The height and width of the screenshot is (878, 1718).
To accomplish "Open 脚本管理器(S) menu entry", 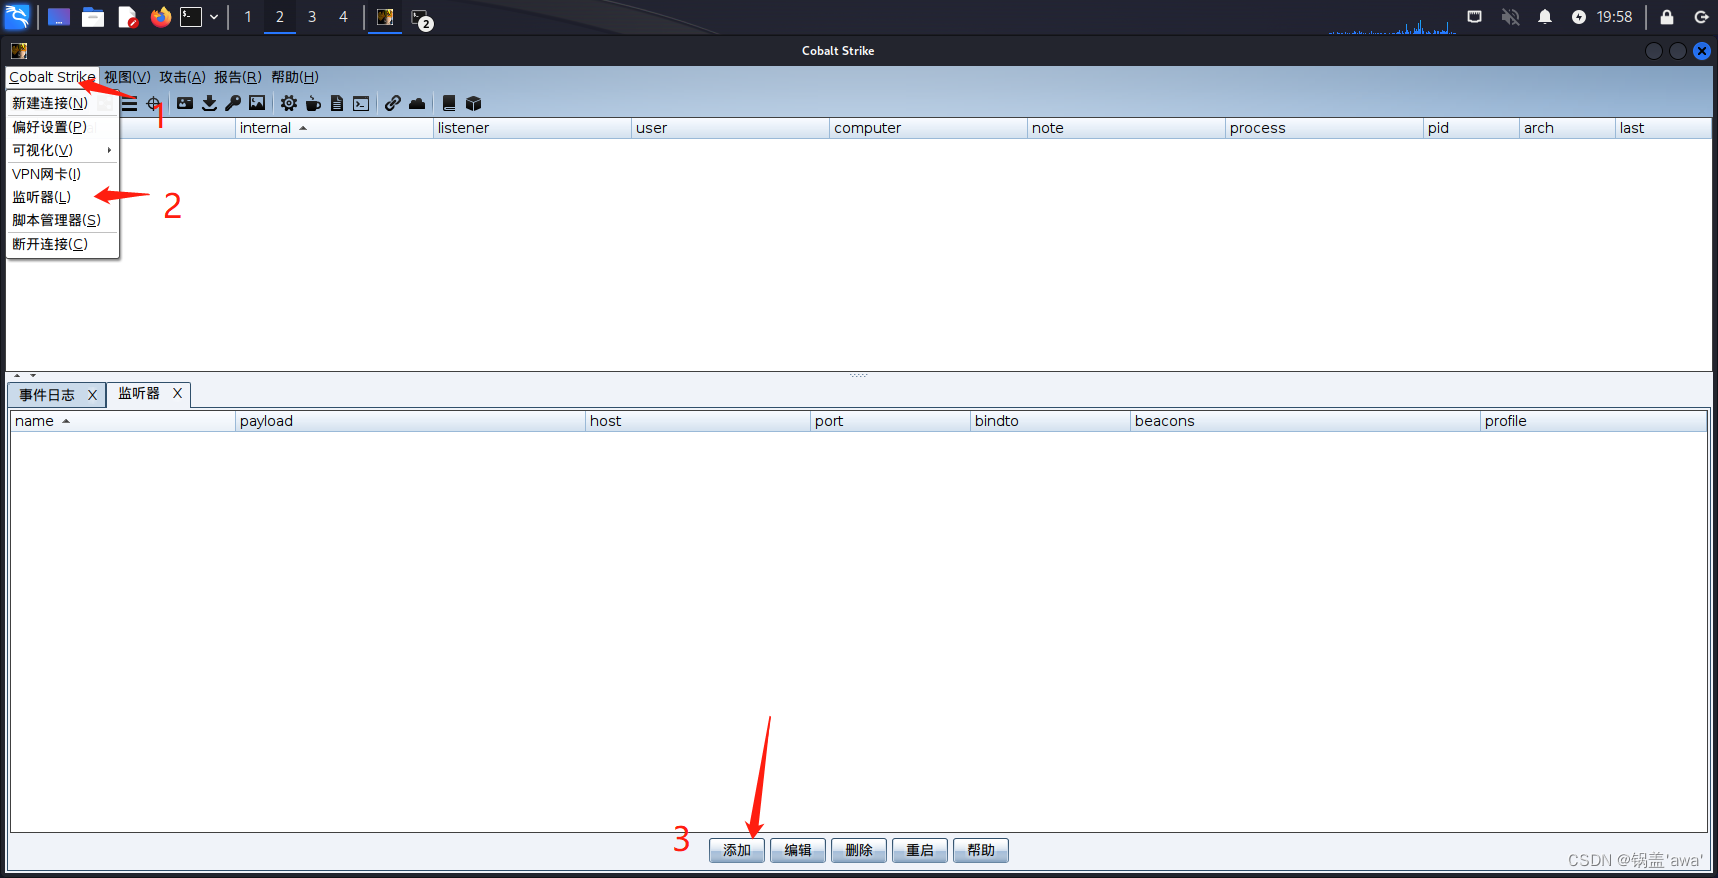I will (x=62, y=220).
